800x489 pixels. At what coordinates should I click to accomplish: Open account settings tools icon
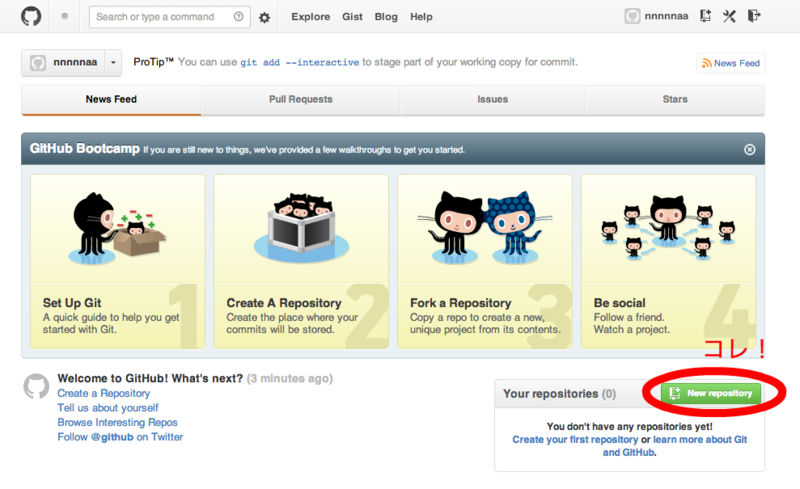pos(729,16)
